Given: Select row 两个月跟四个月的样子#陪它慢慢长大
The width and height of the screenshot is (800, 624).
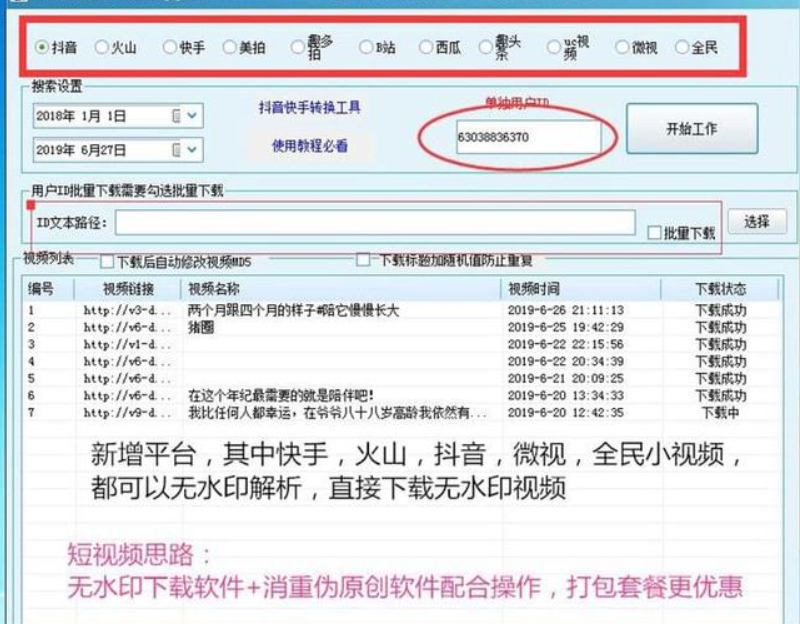Looking at the screenshot, I should click(x=402, y=310).
